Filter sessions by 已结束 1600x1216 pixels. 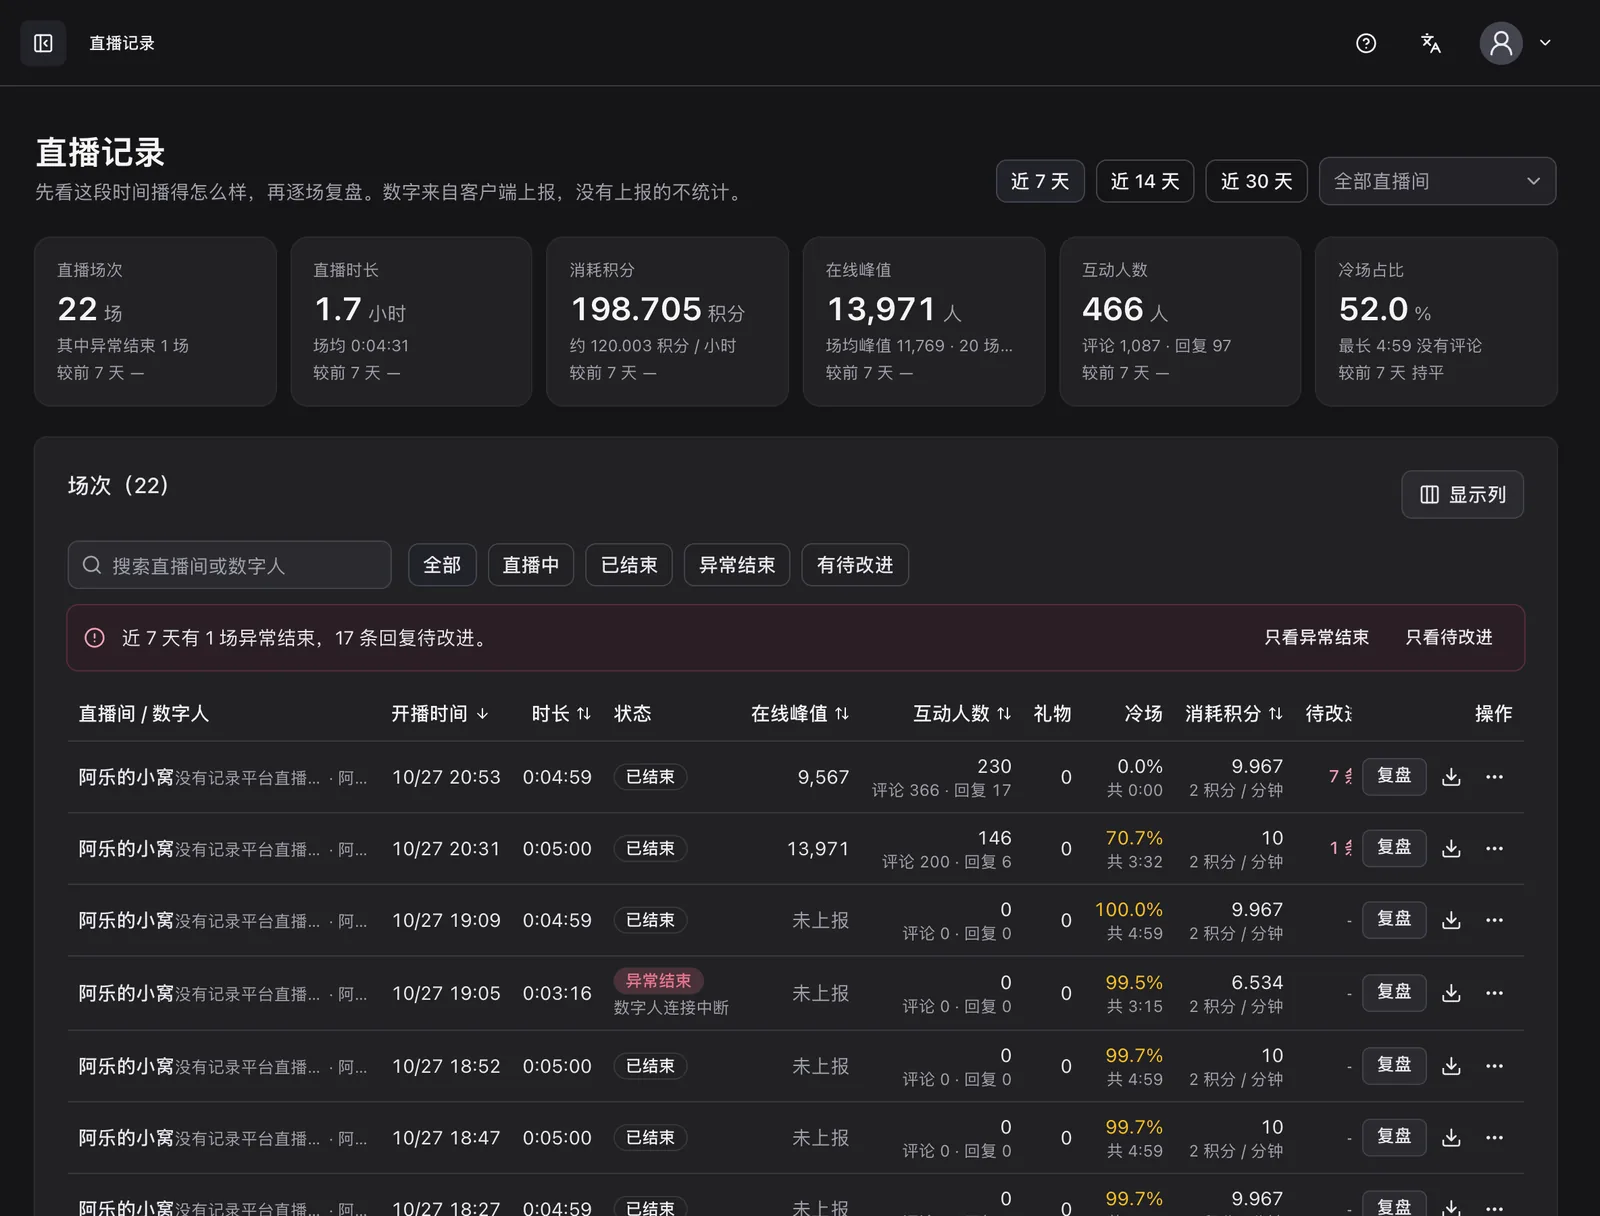(x=629, y=565)
